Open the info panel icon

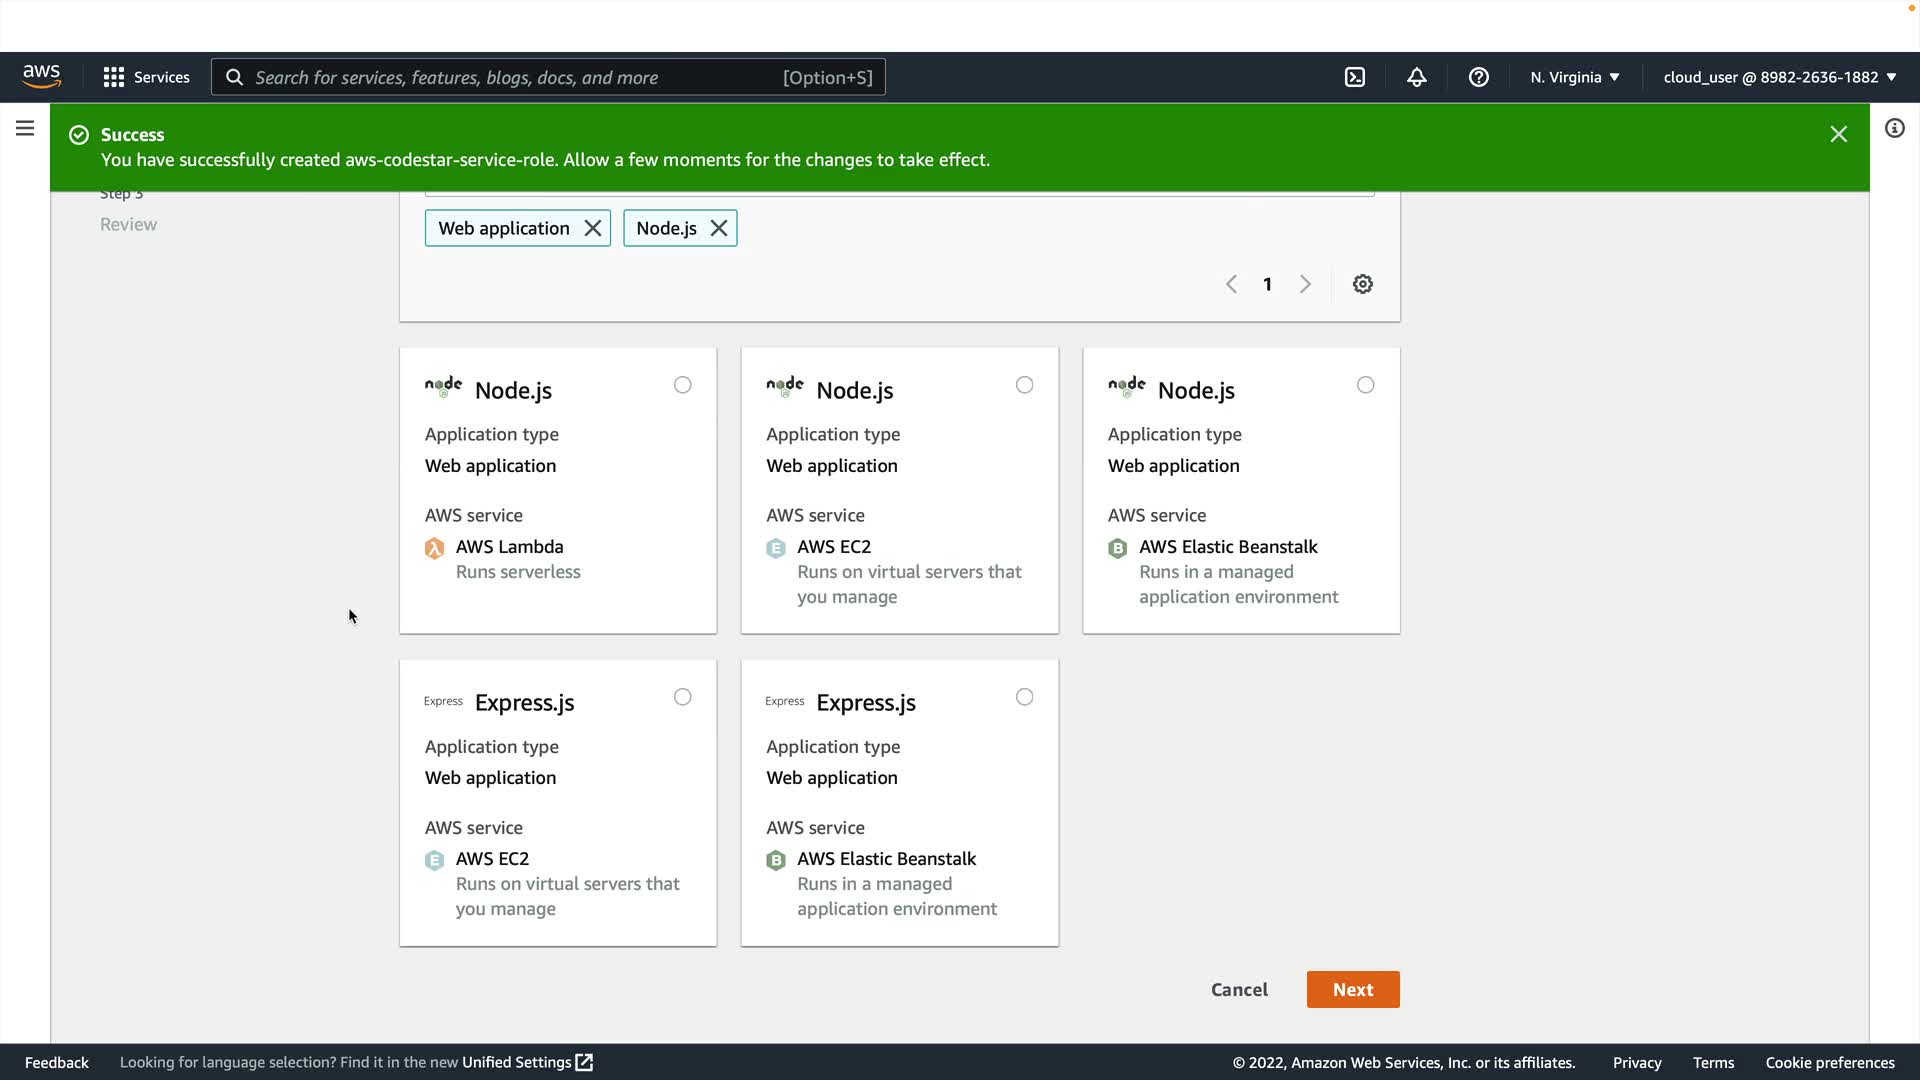coord(1894,128)
